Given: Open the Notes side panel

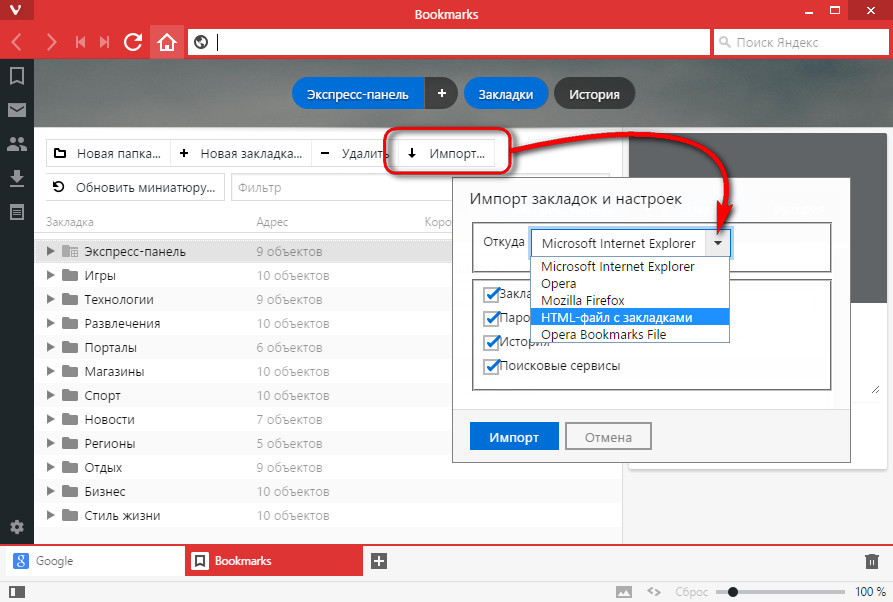Looking at the screenshot, I should 17,212.
